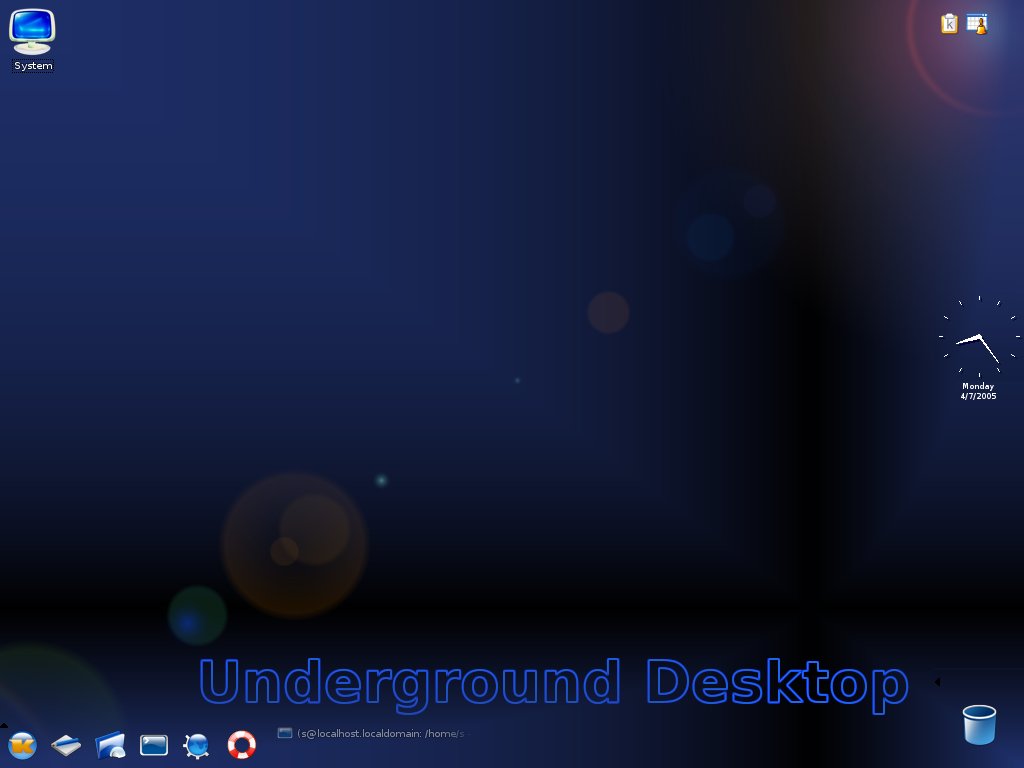Launch the Konqueror web browser globe icon
1024x768 pixels.
[197, 745]
